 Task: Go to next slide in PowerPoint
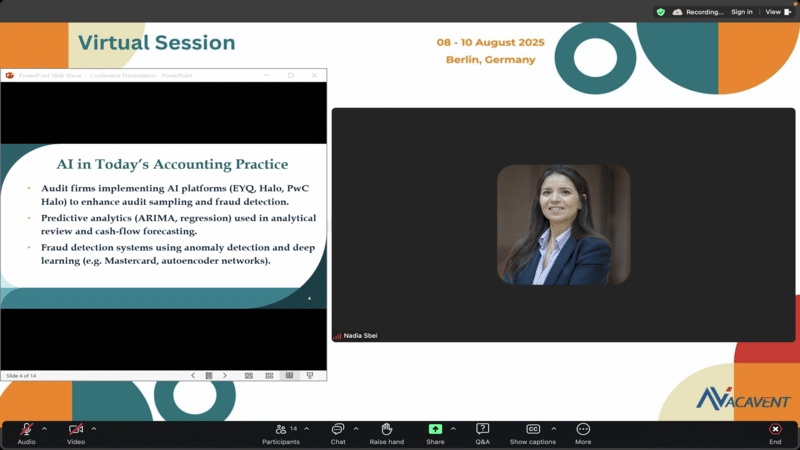pos(224,375)
